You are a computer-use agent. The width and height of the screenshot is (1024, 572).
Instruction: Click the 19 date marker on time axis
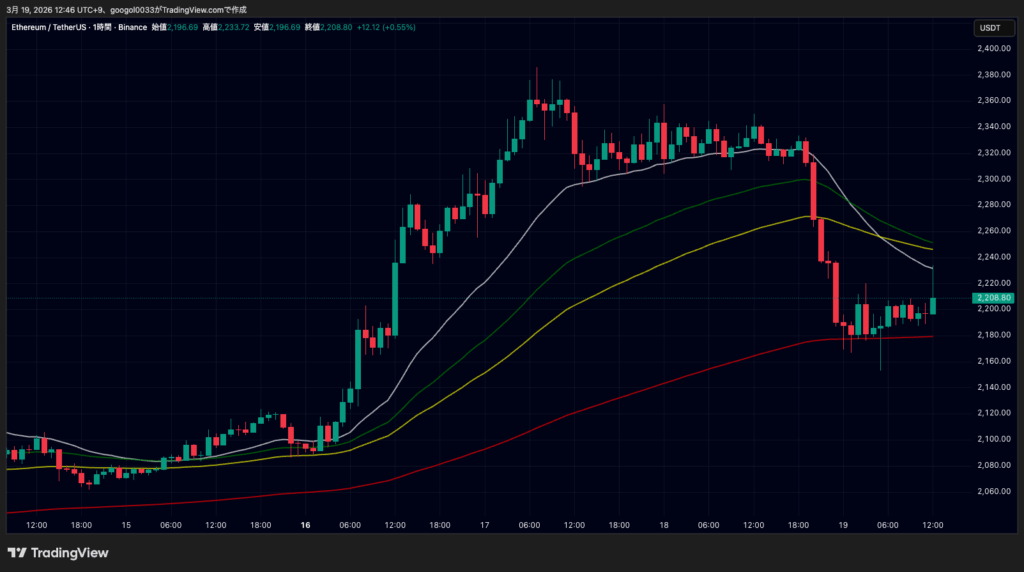(x=843, y=525)
